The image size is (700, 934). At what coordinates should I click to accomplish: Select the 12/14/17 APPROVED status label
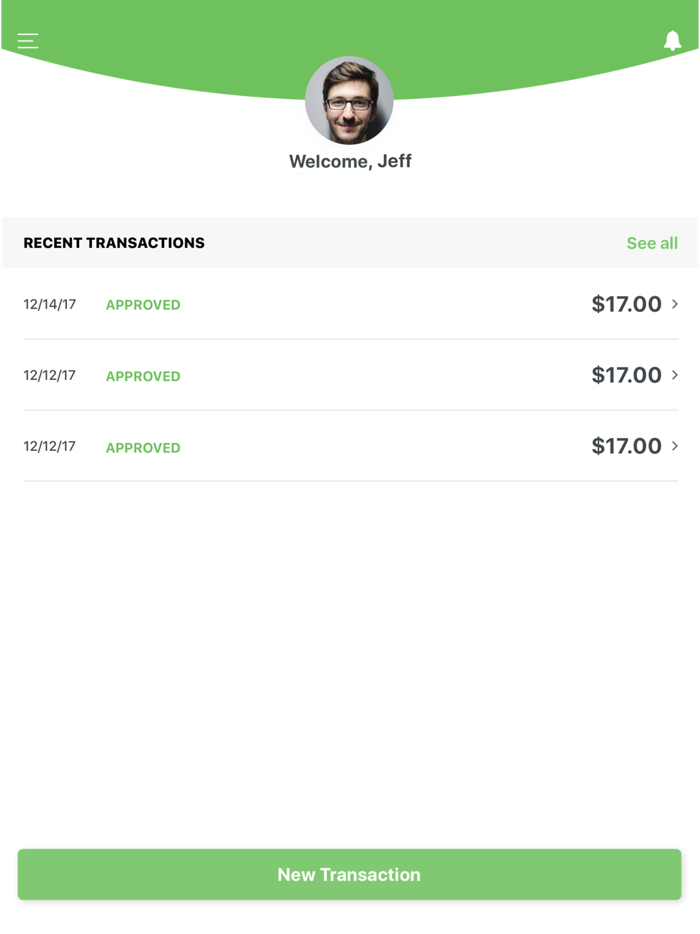[x=142, y=304]
